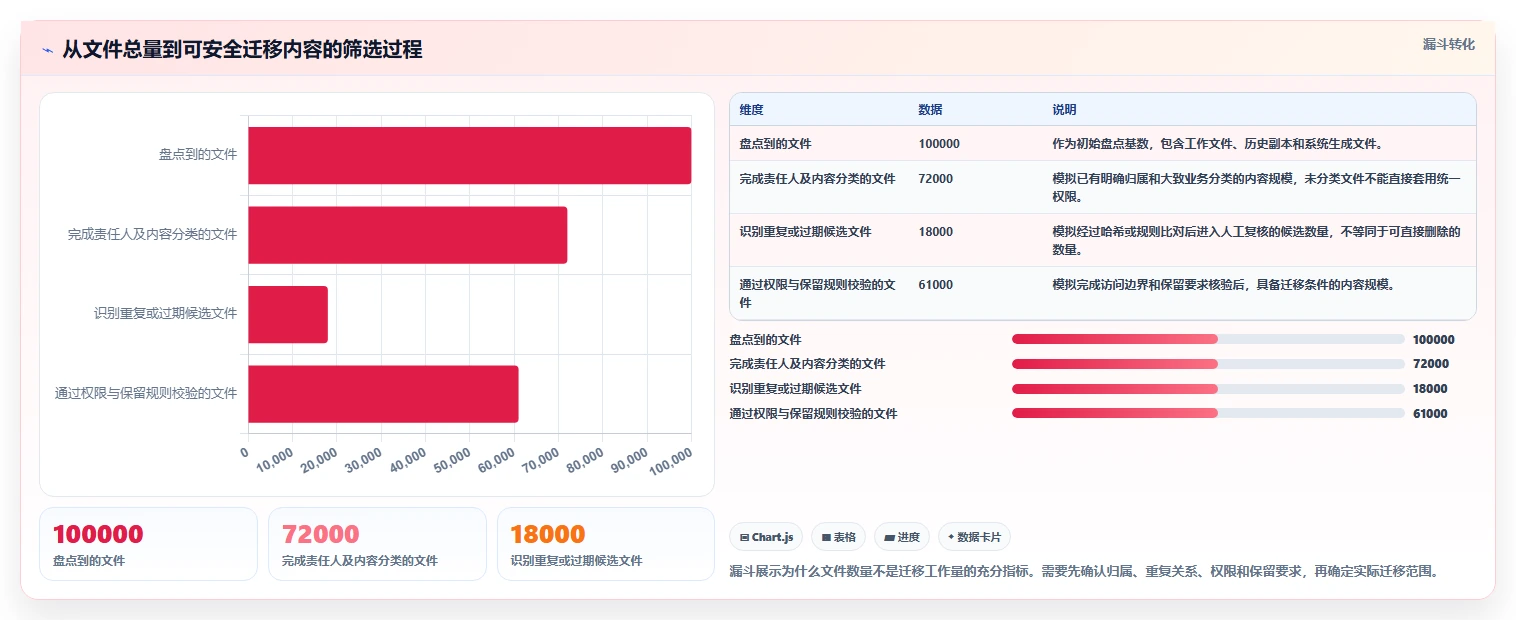Select the Chart.js chip
The width and height of the screenshot is (1516, 620).
(x=766, y=537)
